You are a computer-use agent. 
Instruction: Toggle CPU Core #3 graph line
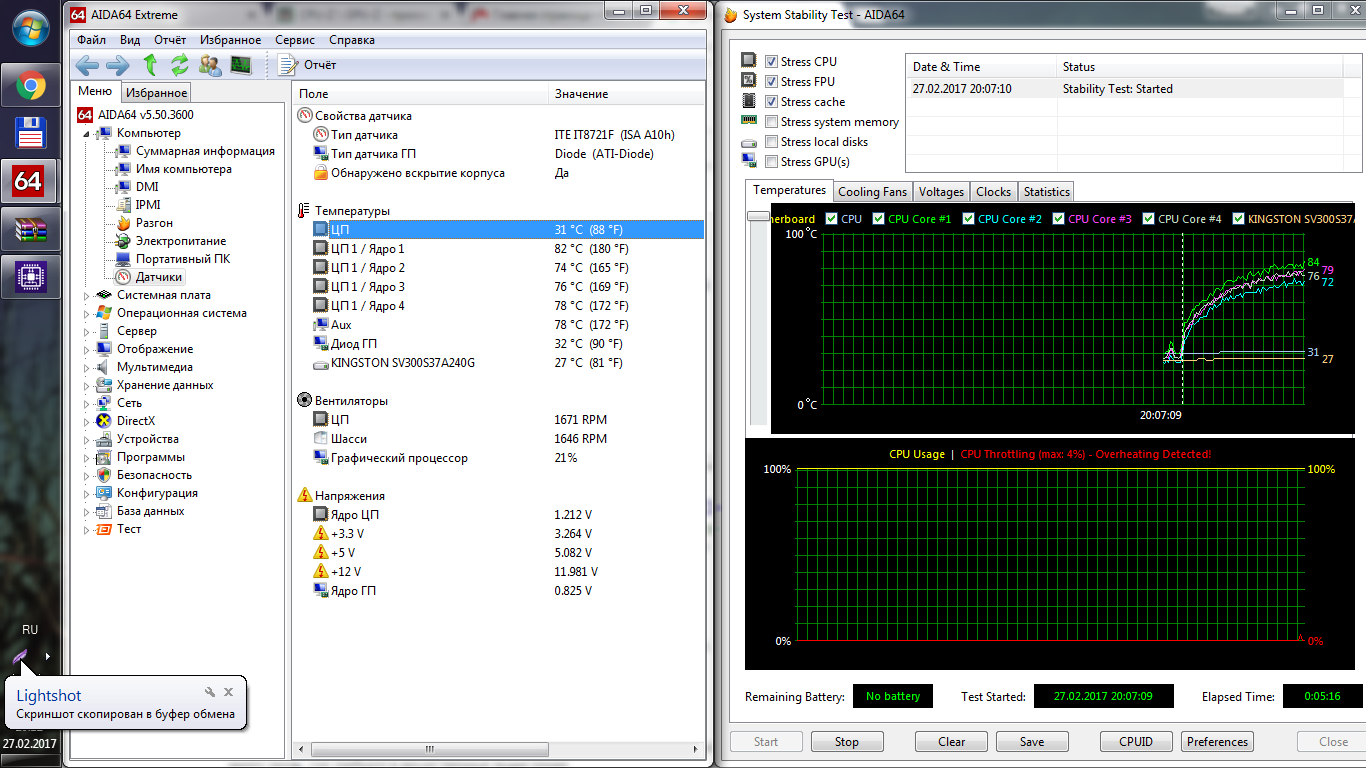[1058, 219]
